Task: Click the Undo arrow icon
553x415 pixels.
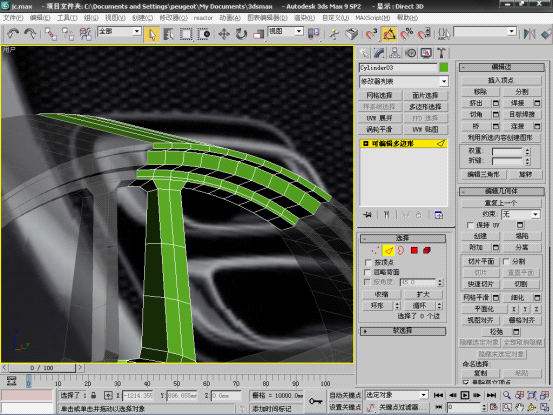Action: 13,34
